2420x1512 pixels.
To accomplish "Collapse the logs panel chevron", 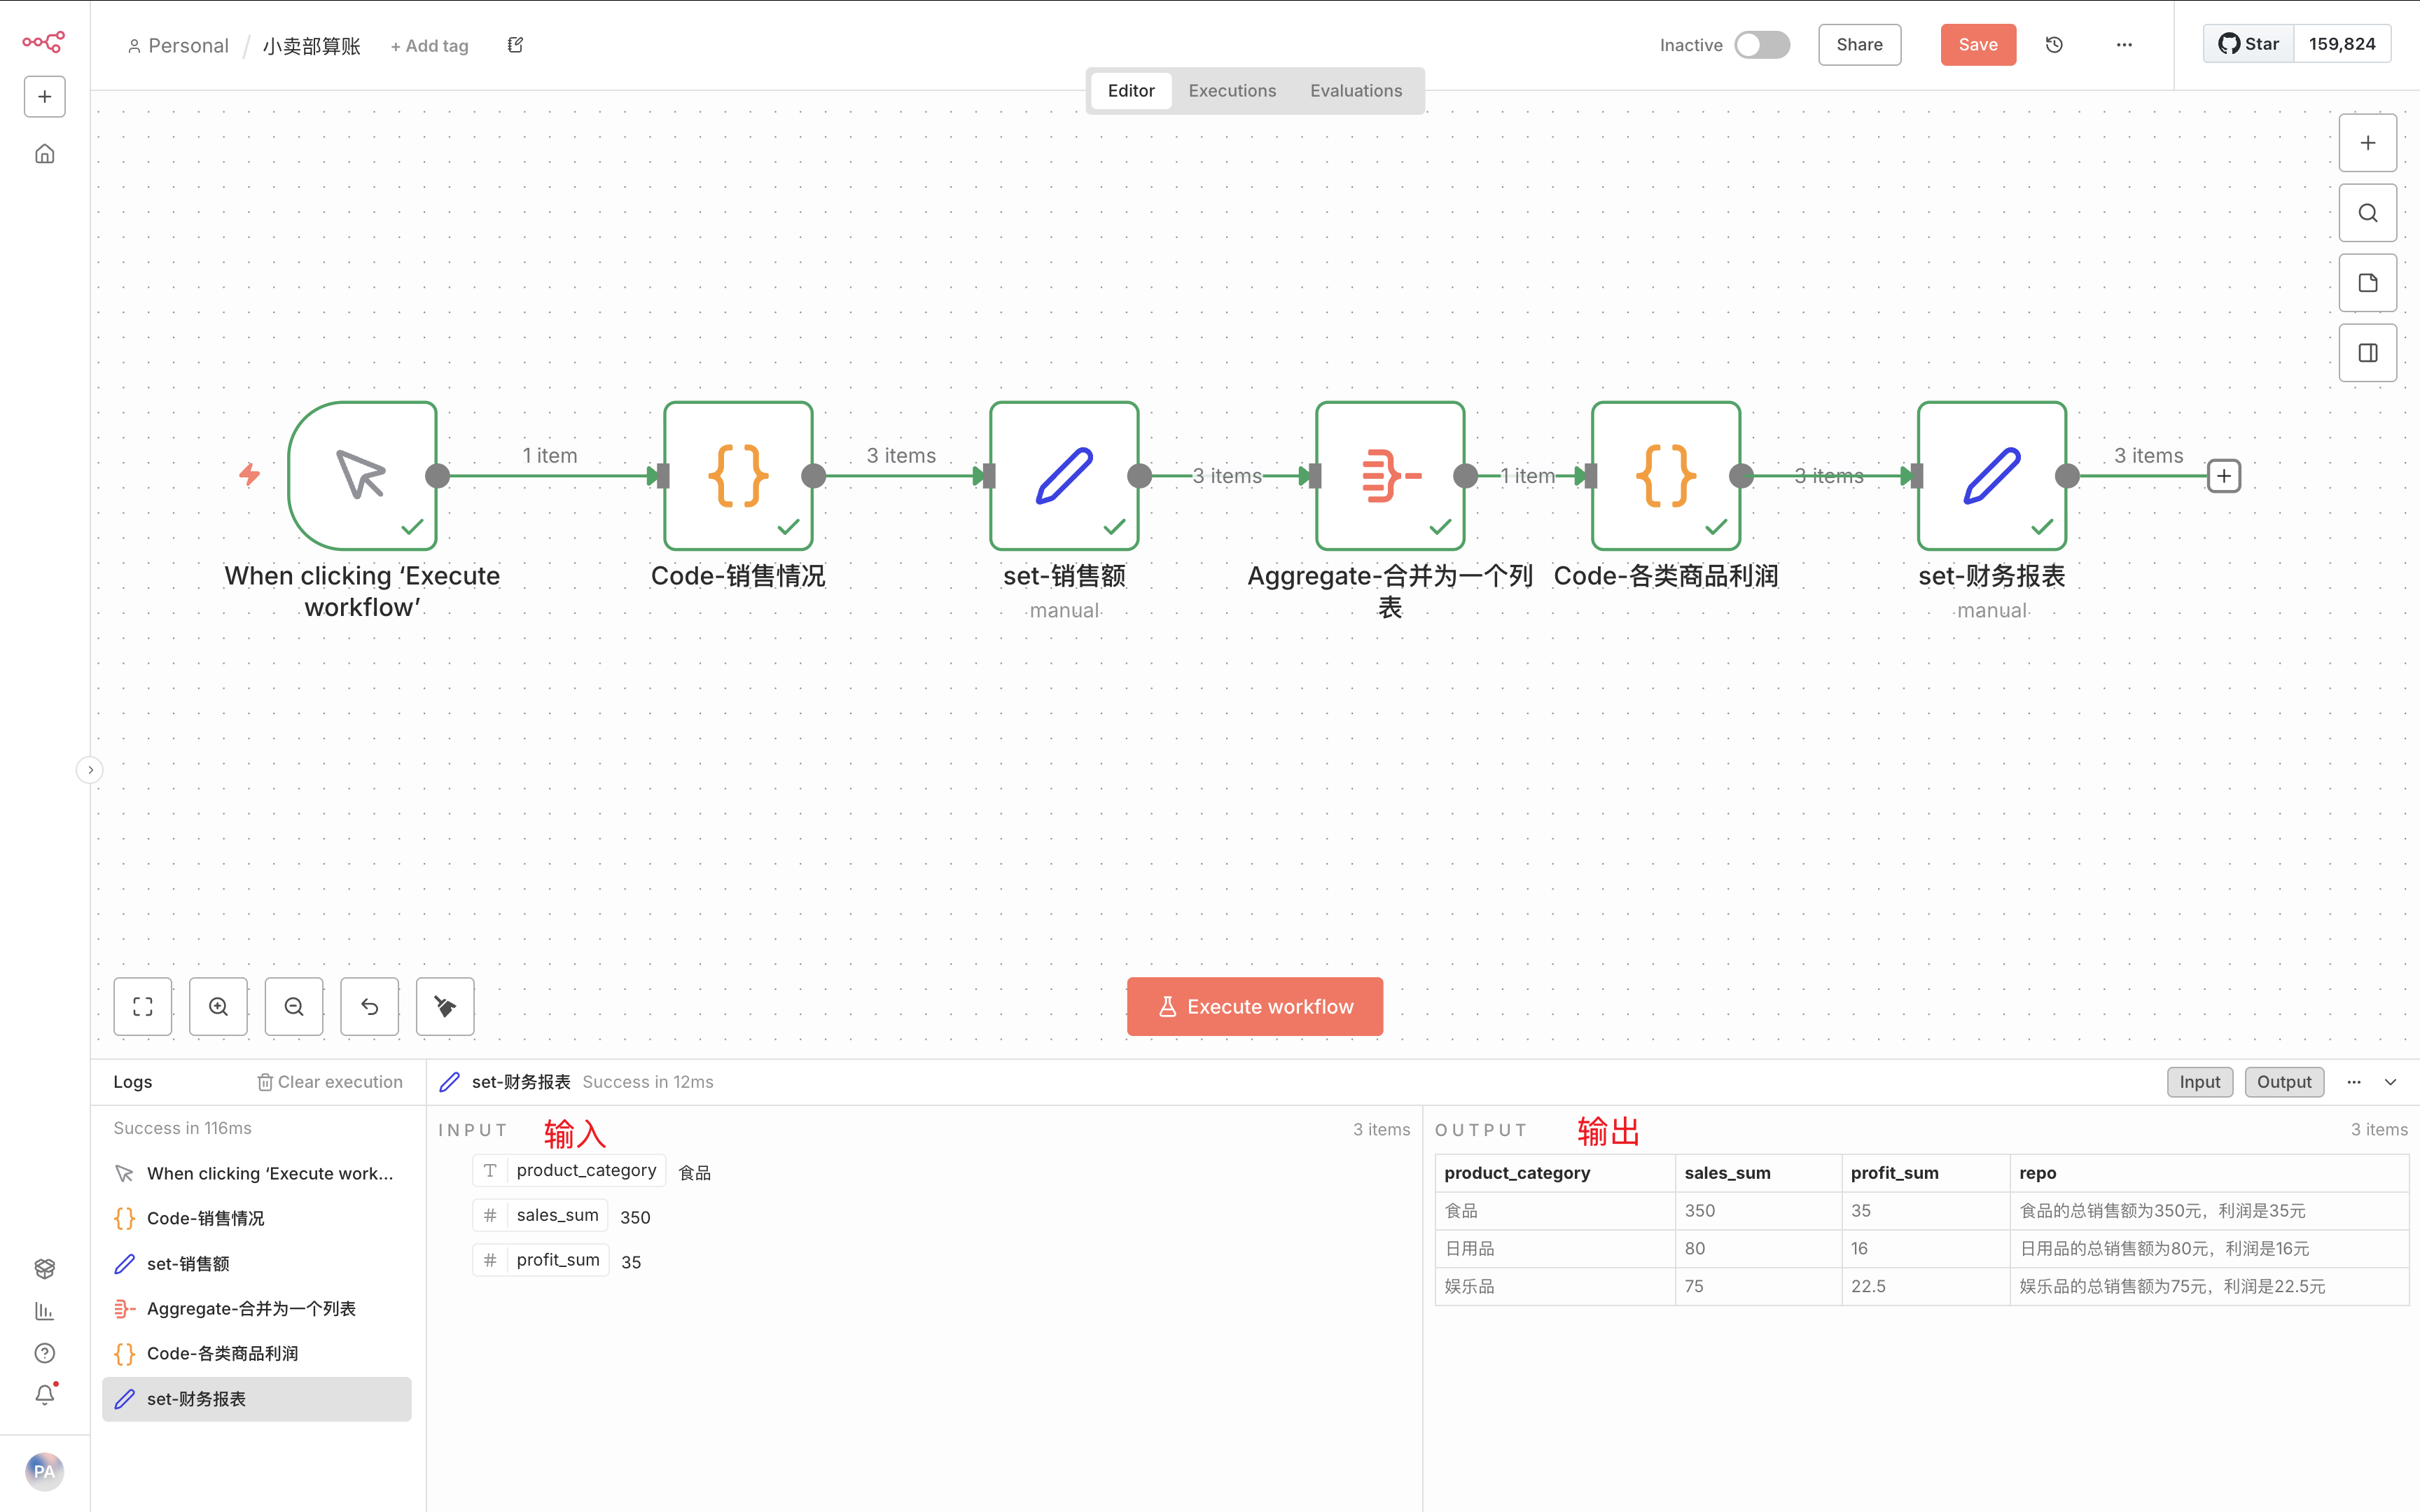I will click(x=2391, y=1082).
